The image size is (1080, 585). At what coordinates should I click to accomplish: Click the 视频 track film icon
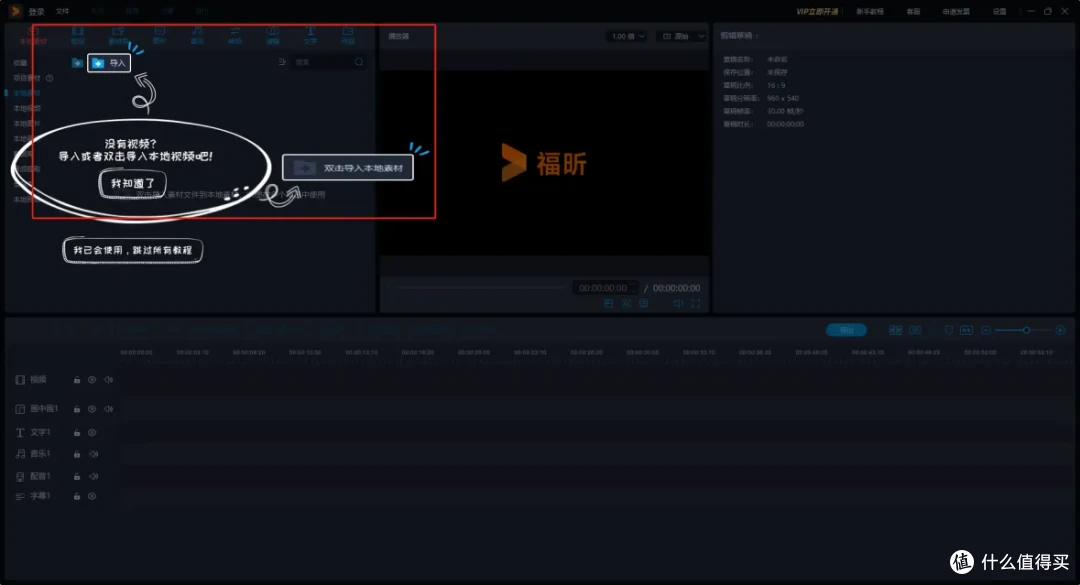coord(20,380)
